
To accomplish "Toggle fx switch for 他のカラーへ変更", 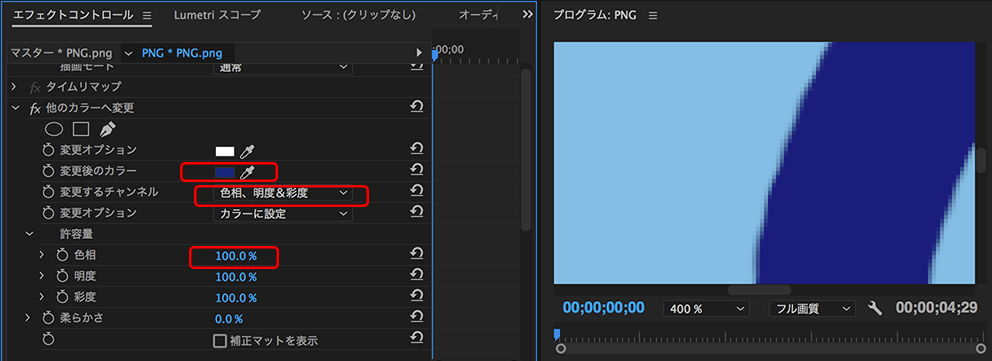I will [35, 109].
